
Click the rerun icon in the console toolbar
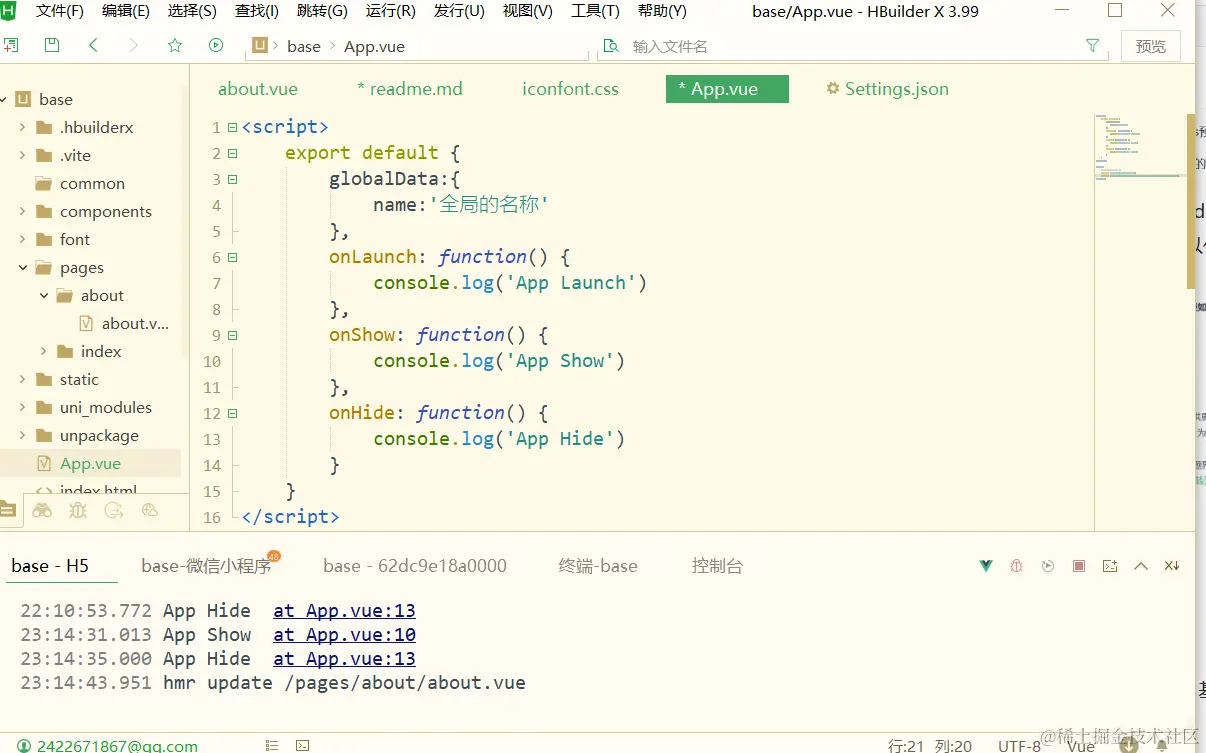coord(1048,566)
